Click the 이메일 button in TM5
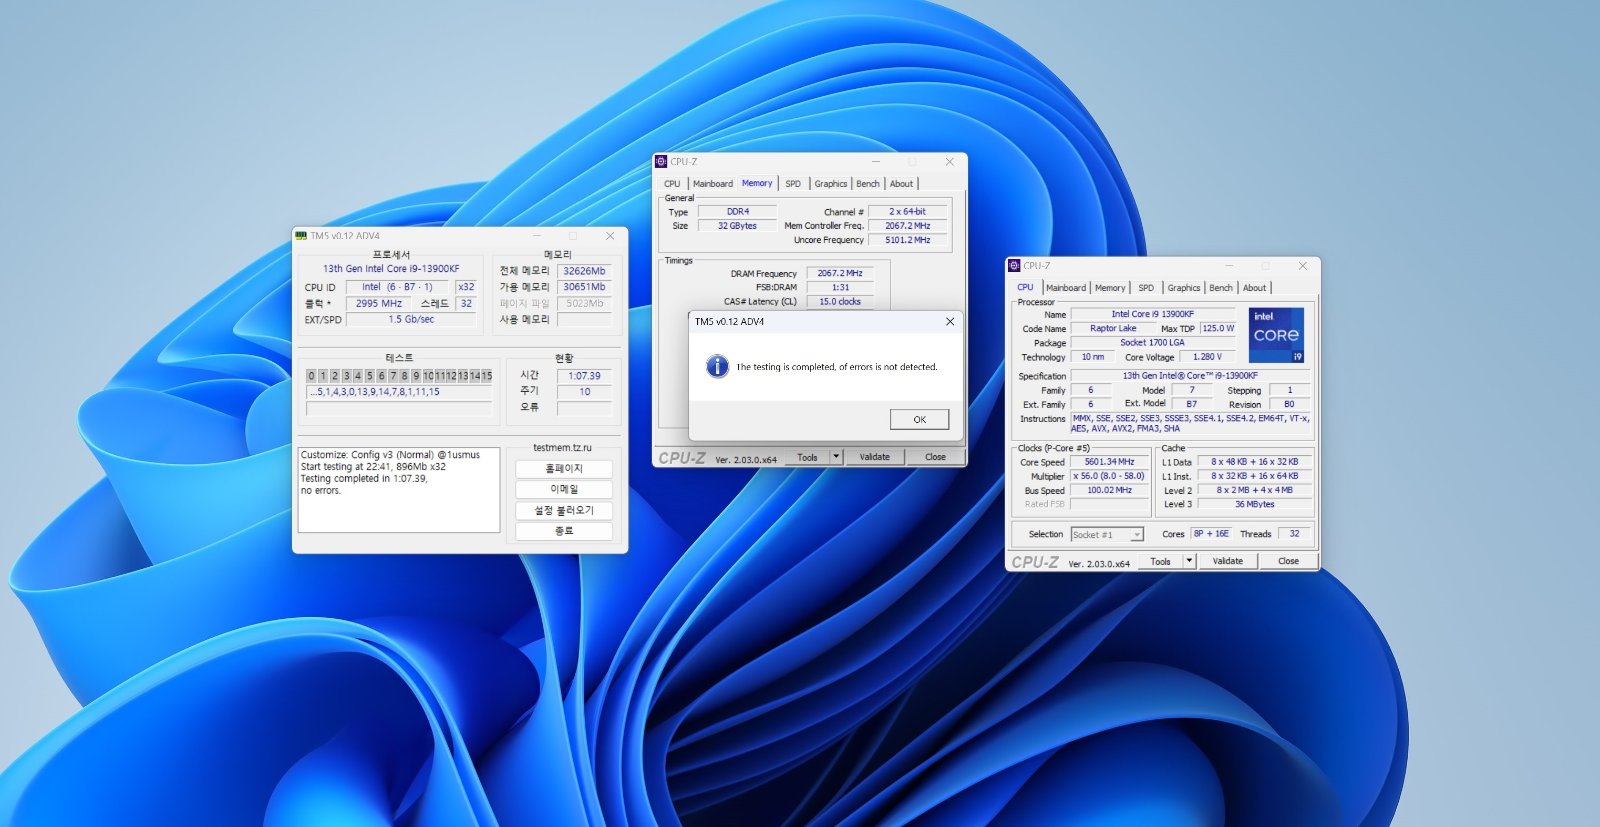This screenshot has height=827, width=1600. (x=564, y=489)
